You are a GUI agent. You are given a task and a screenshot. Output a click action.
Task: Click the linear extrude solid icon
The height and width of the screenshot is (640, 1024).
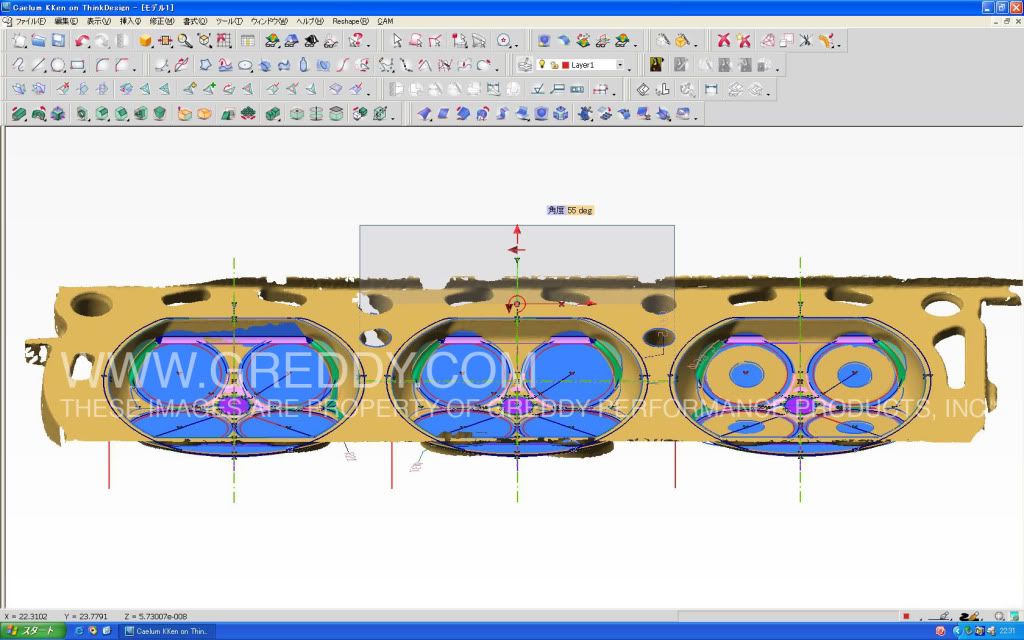coord(19,114)
